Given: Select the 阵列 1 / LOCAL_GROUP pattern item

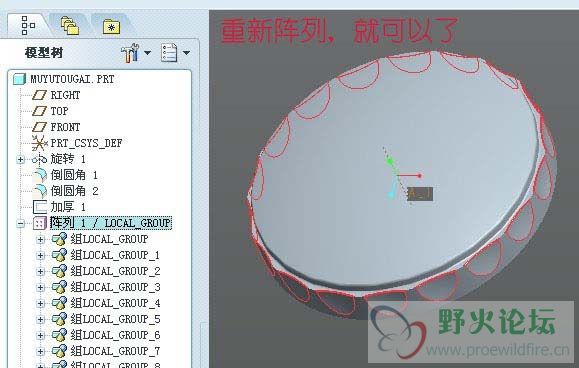Looking at the screenshot, I should [111, 223].
